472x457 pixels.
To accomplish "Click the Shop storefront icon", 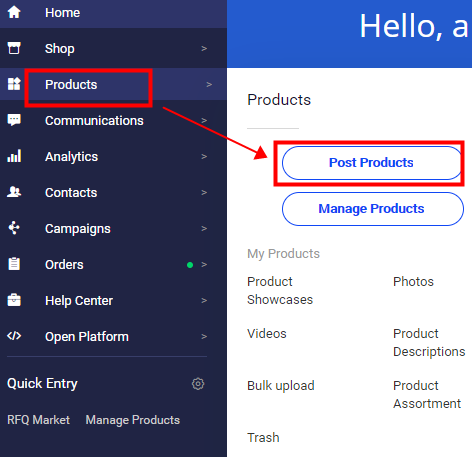I will (14, 48).
